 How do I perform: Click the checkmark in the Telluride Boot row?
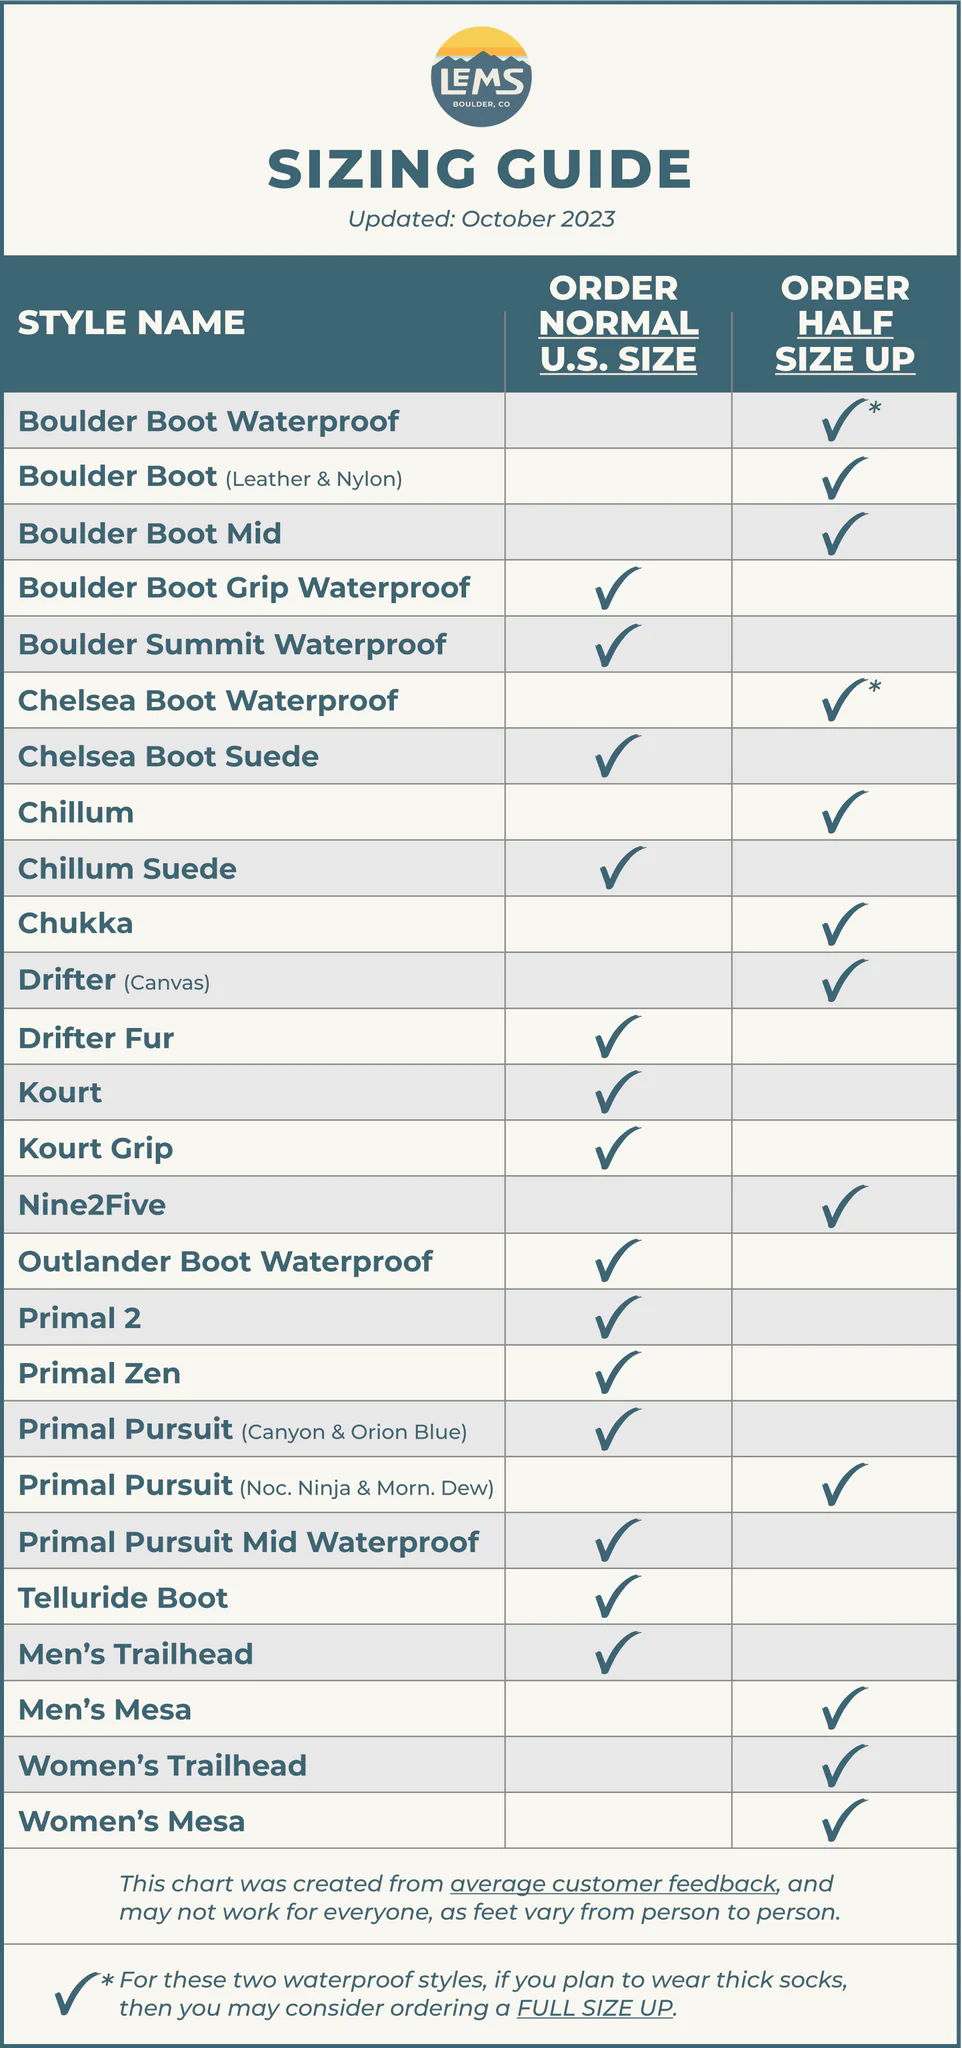(617, 1597)
